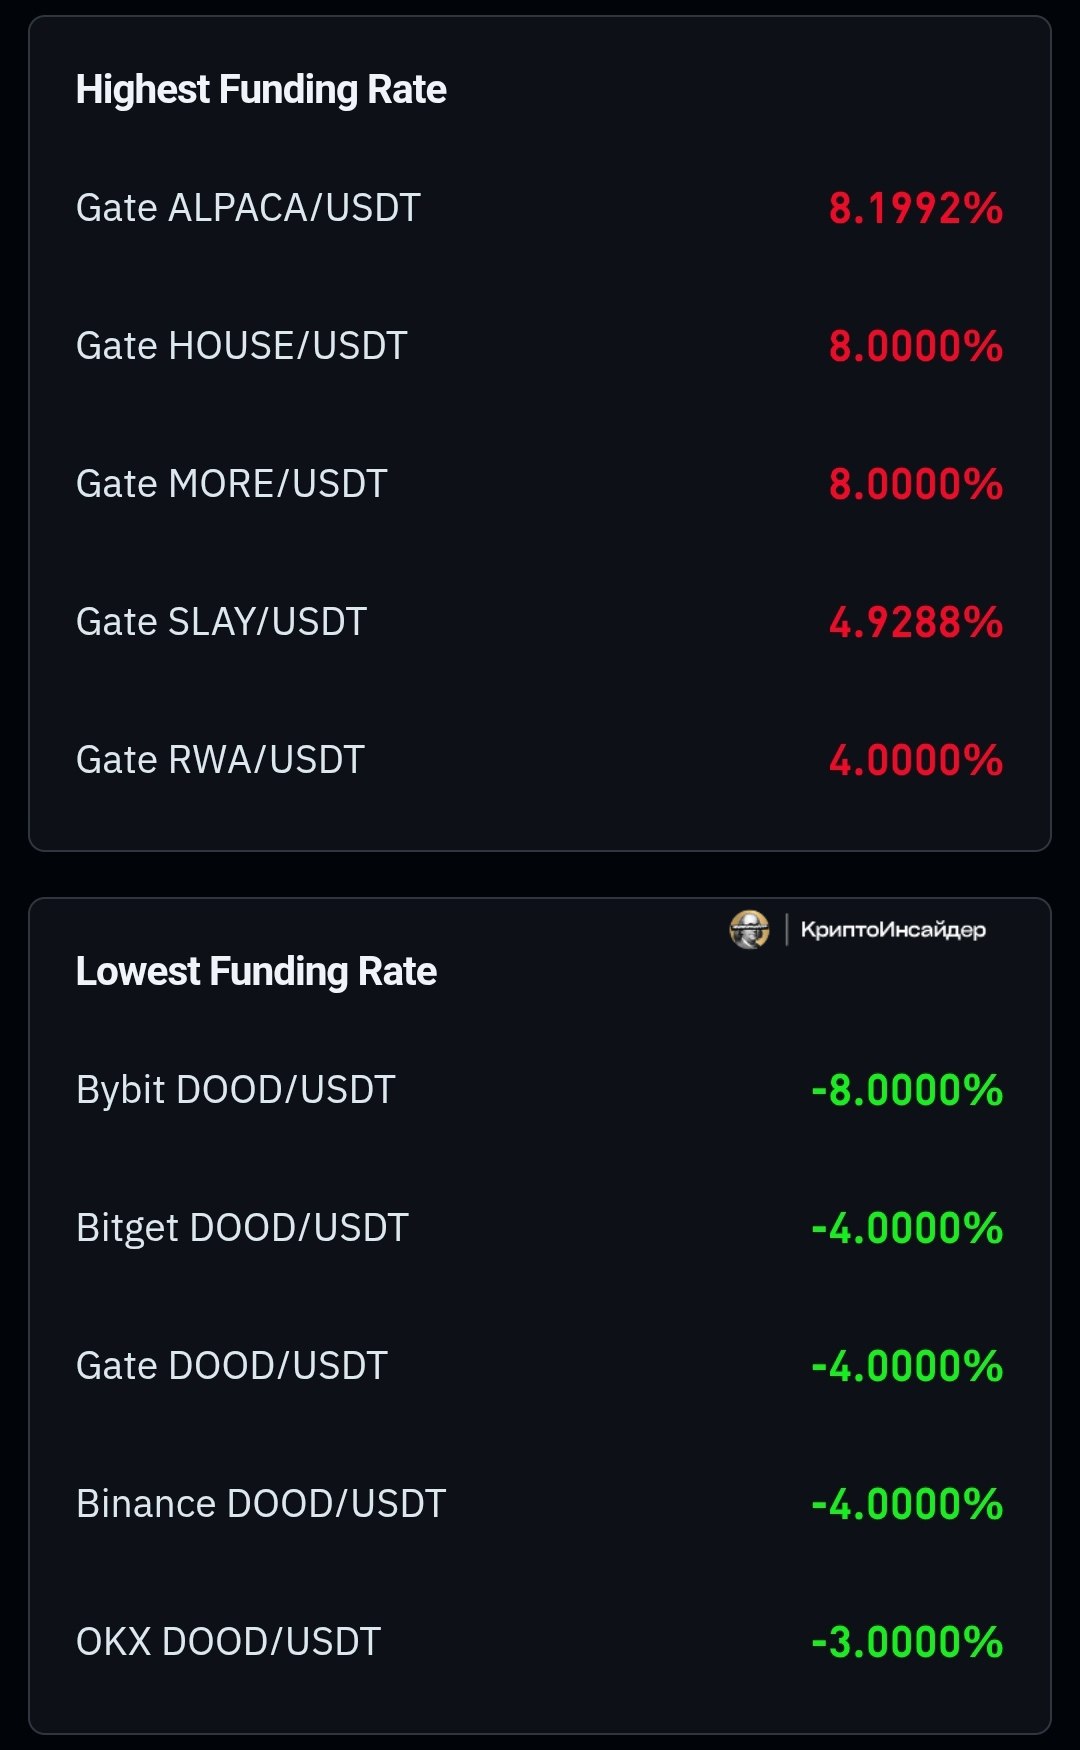Image resolution: width=1080 pixels, height=1750 pixels.
Task: Select the Bybit DOOD/USDT pair
Action: click(235, 1090)
